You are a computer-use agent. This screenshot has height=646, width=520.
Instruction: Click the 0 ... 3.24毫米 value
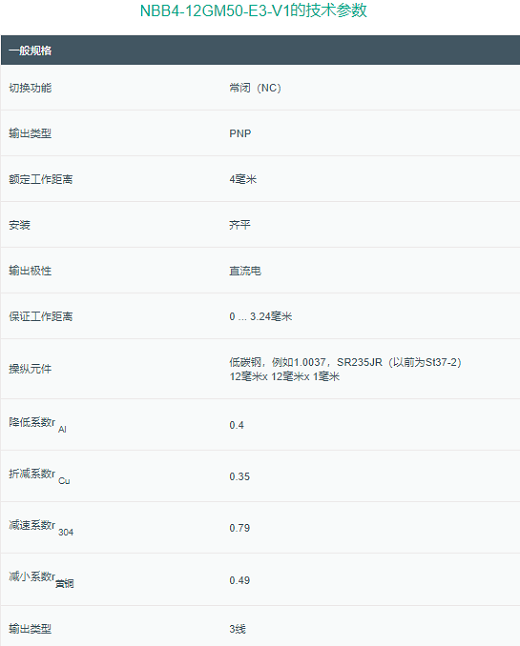click(261, 316)
